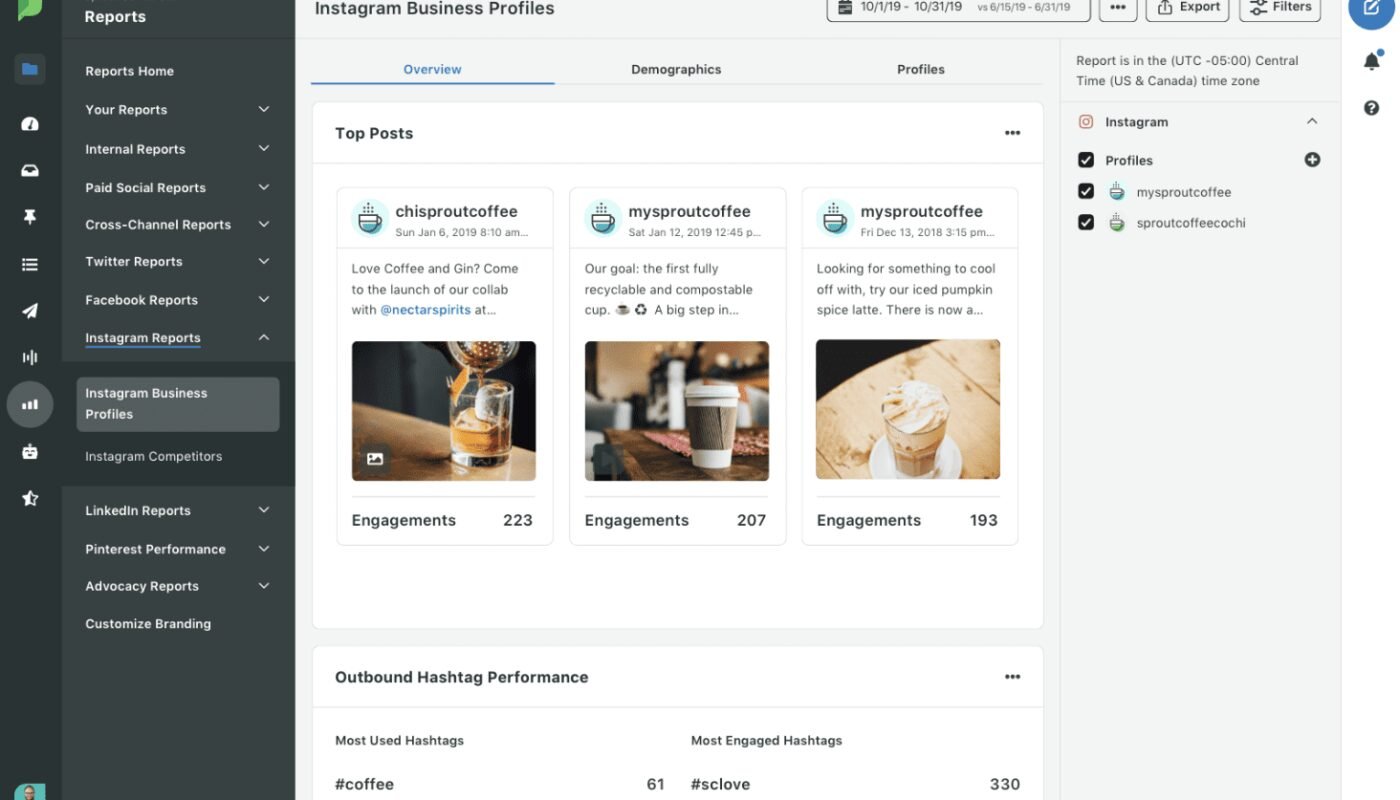The width and height of the screenshot is (1400, 800).
Task: Open the star reviews icon
Action: (30, 498)
